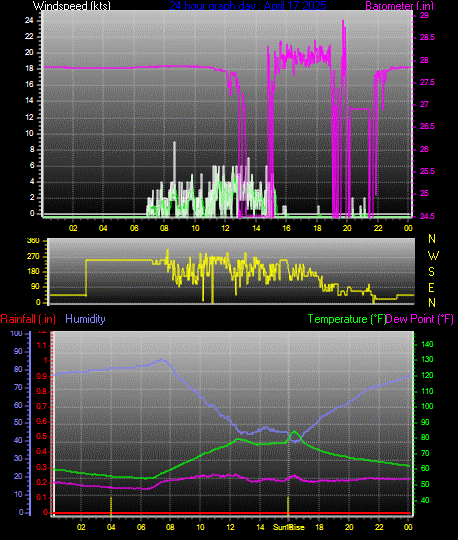Click hour "06" under the windspeed chart
458x540 pixels.
[x=134, y=228]
